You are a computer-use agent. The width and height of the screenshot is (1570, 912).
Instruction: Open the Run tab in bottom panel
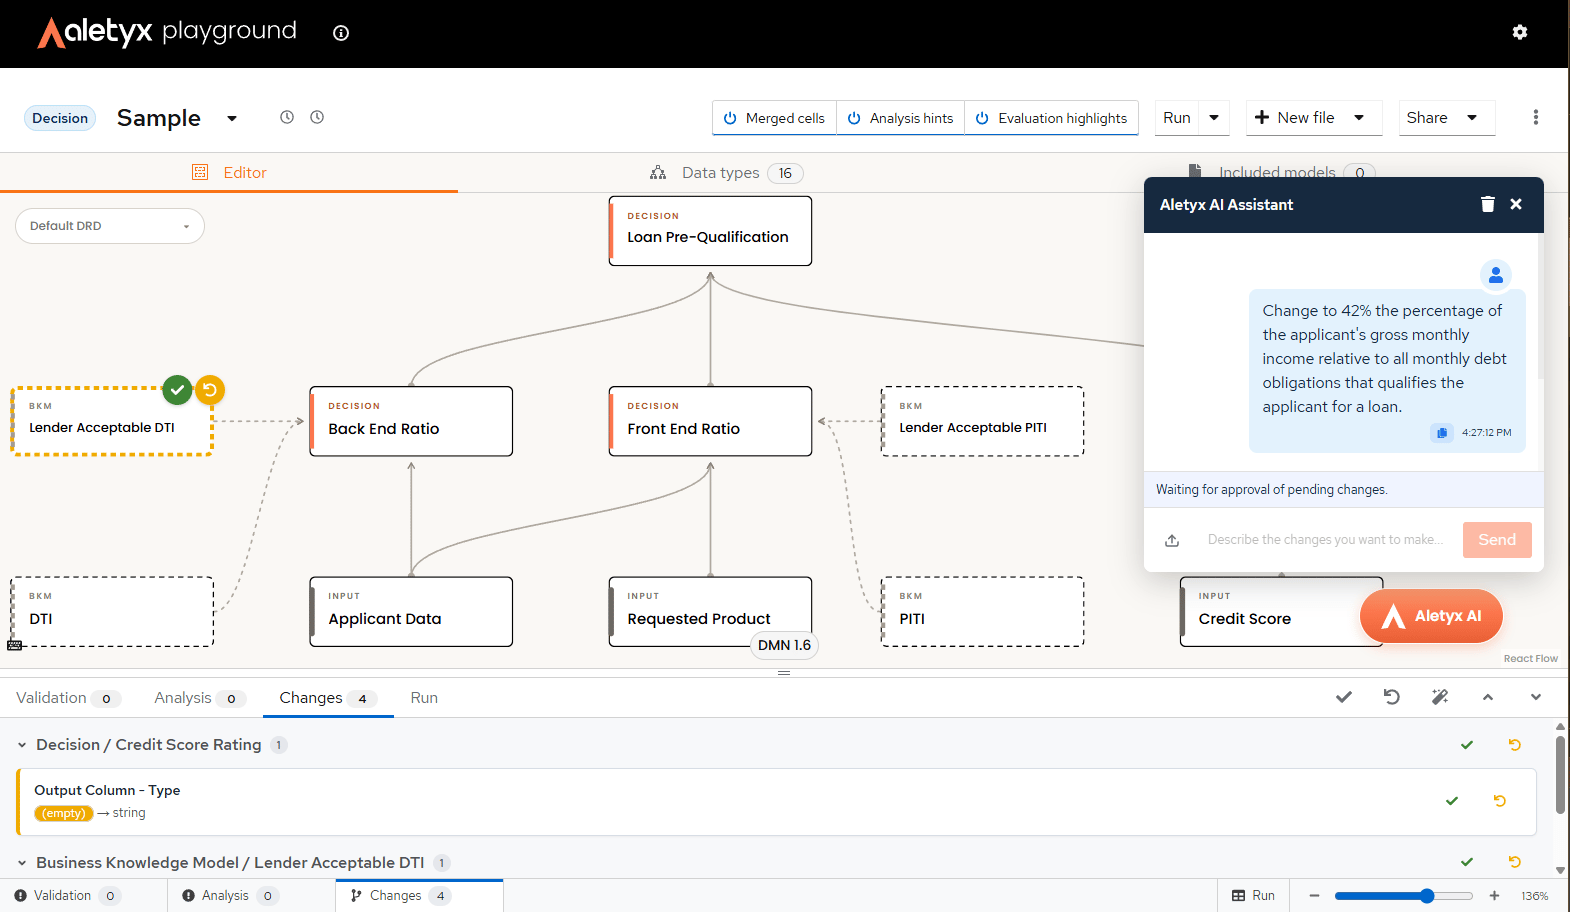tap(424, 698)
